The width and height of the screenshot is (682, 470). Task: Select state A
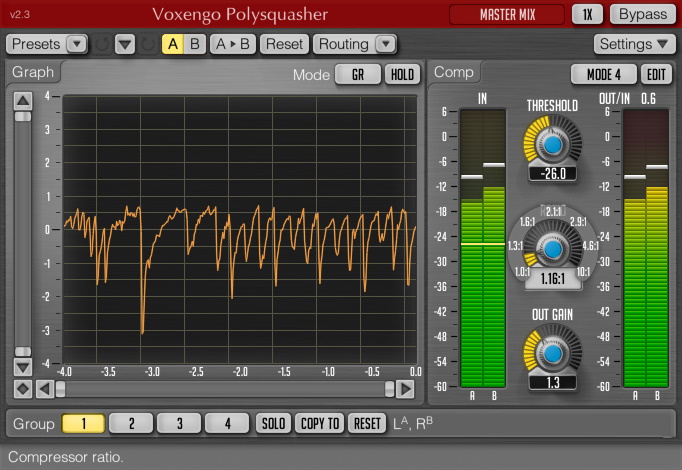coord(173,44)
